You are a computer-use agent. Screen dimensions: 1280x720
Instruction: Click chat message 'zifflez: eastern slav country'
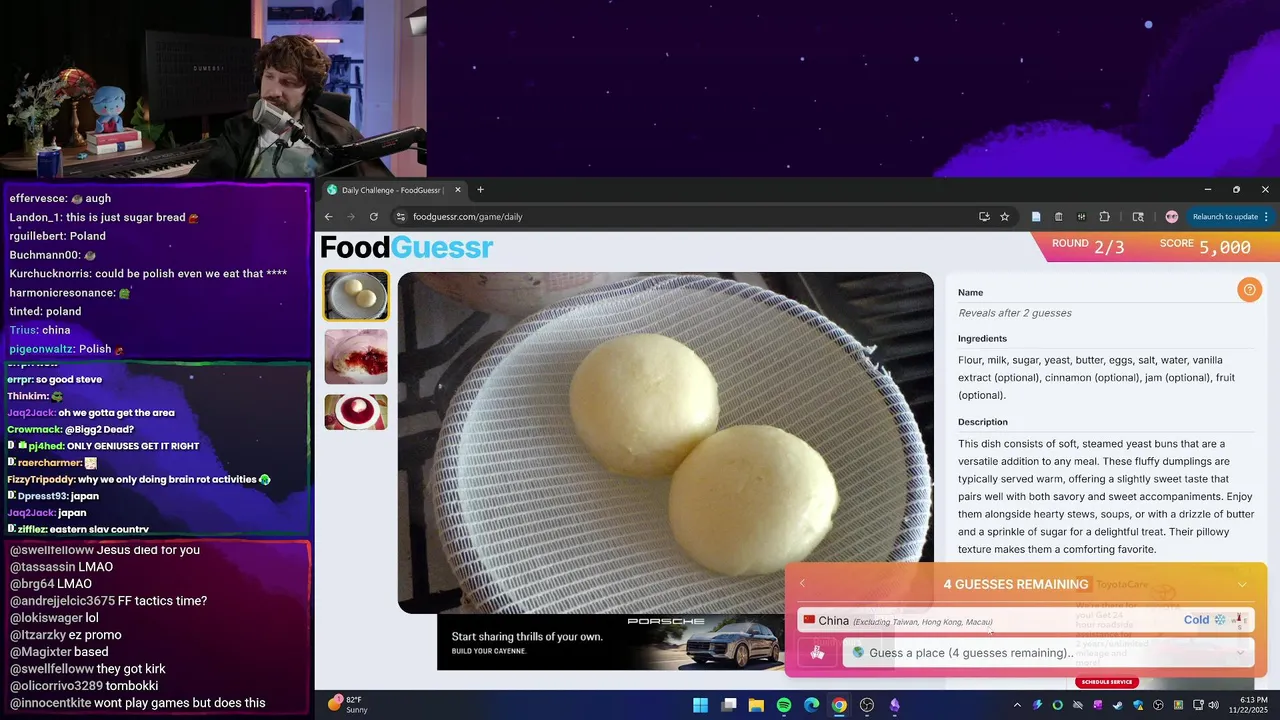point(79,529)
